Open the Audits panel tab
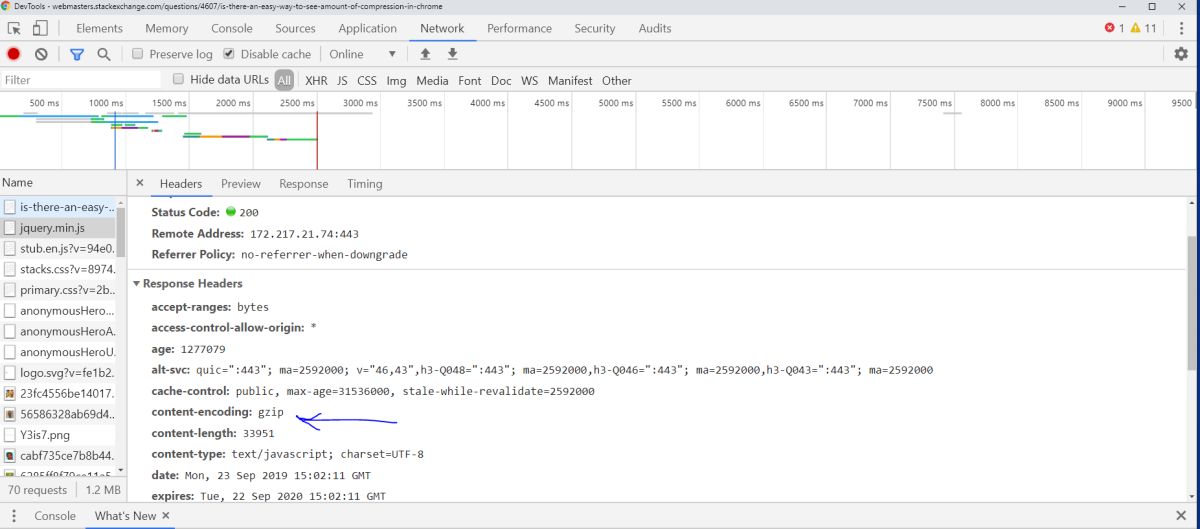Viewport: 1200px width, 529px height. pyautogui.click(x=655, y=28)
